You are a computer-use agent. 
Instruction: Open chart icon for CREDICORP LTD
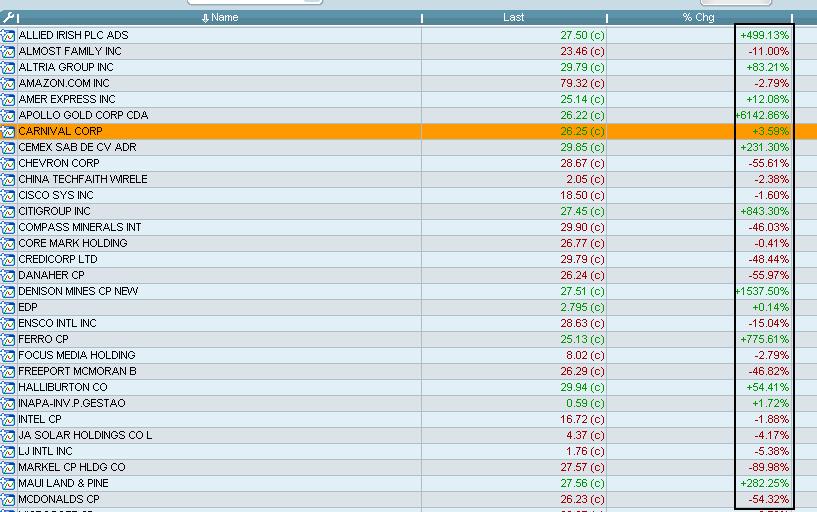click(8, 260)
